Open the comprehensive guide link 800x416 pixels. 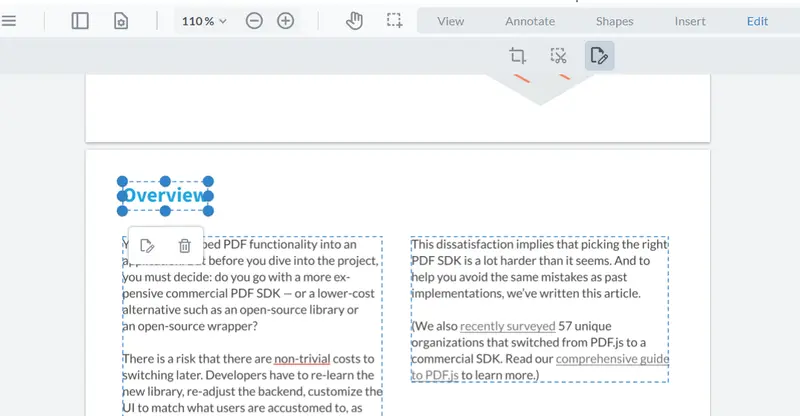coord(612,359)
